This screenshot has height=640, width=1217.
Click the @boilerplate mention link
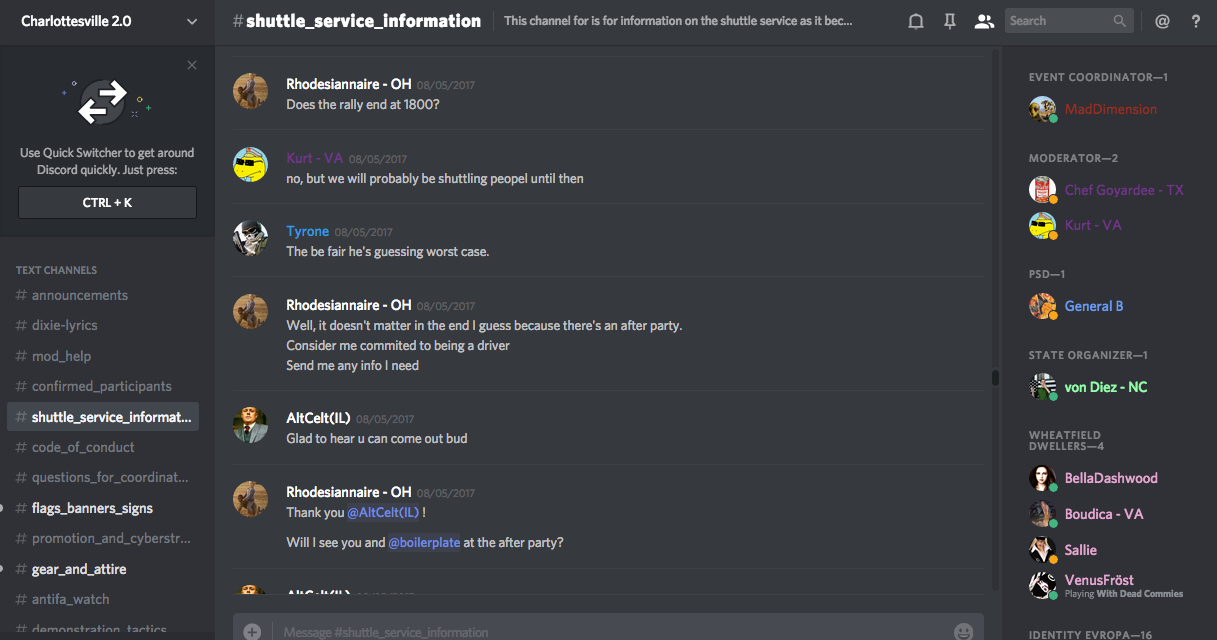[x=424, y=542]
